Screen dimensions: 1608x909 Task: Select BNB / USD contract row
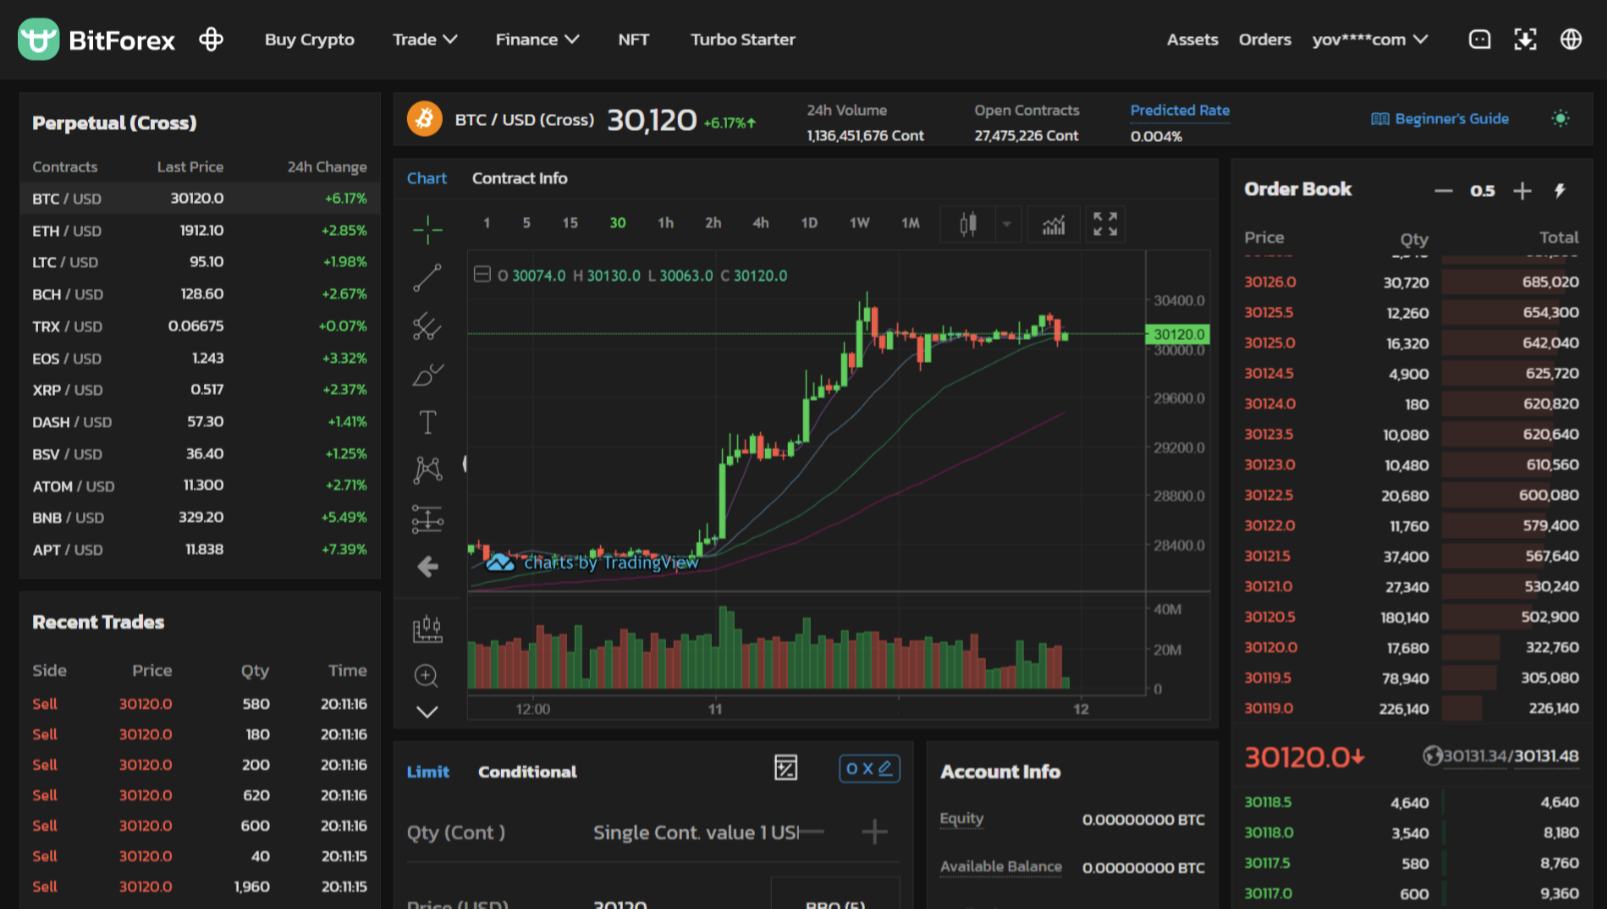click(200, 517)
